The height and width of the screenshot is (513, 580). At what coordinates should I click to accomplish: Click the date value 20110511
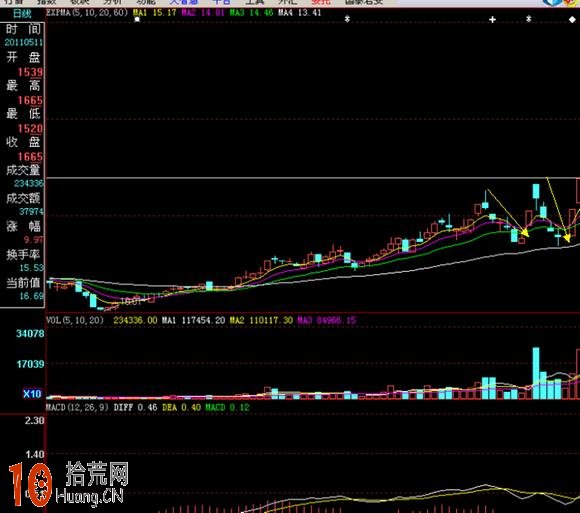click(x=24, y=42)
